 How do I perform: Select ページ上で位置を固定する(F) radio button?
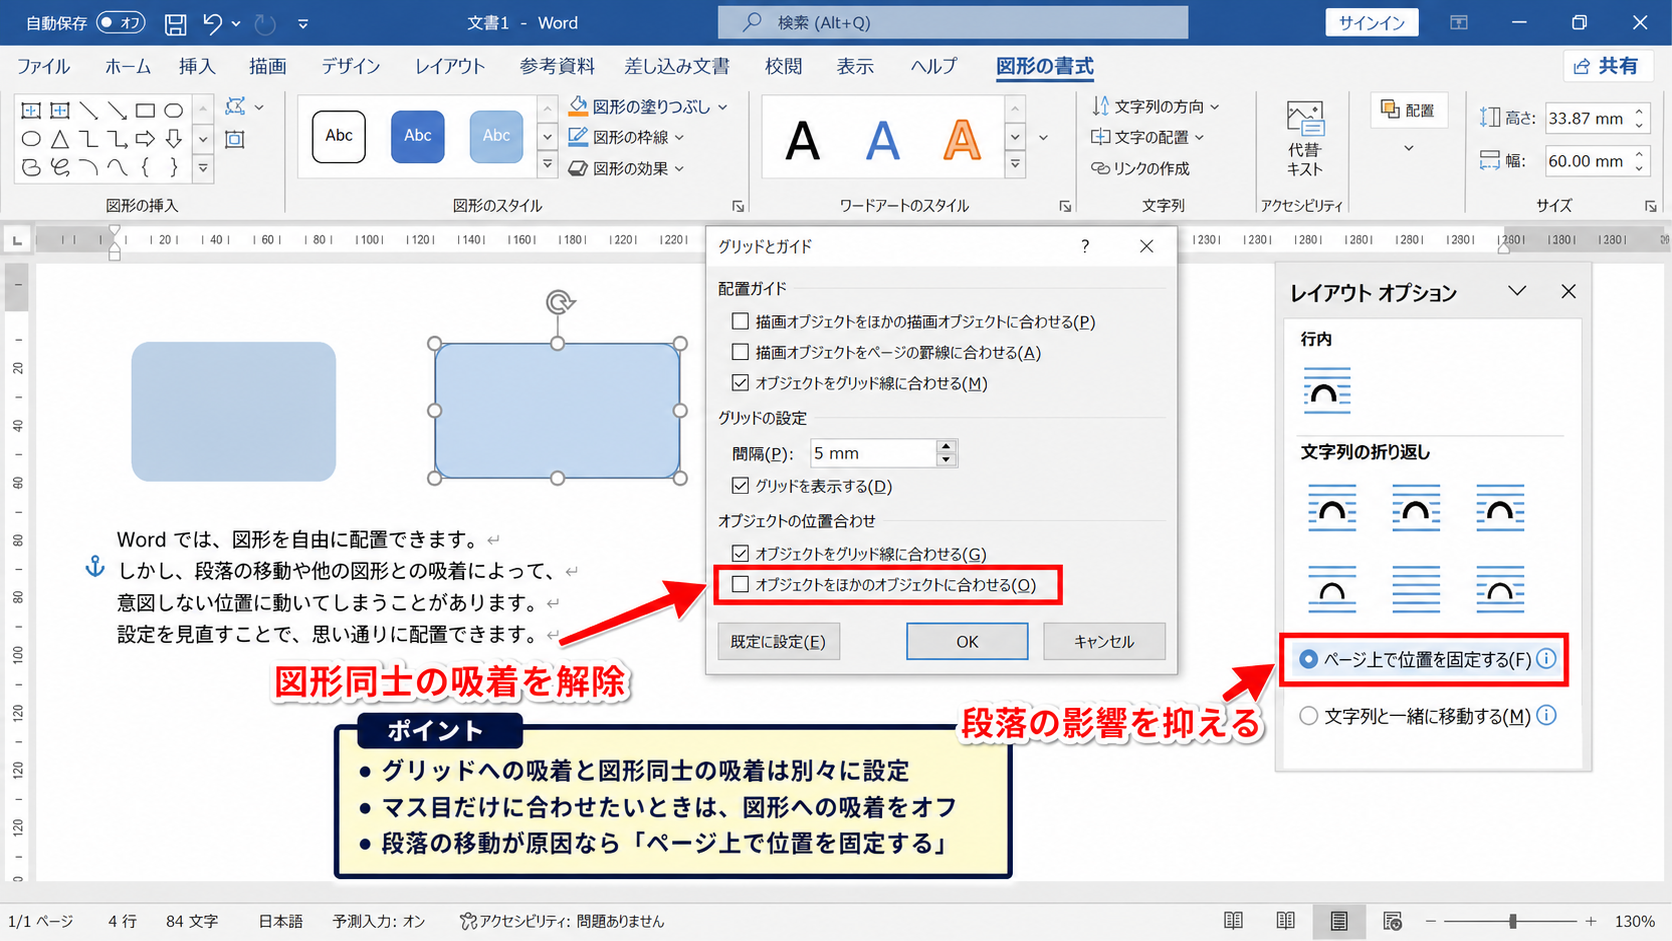coord(1308,659)
